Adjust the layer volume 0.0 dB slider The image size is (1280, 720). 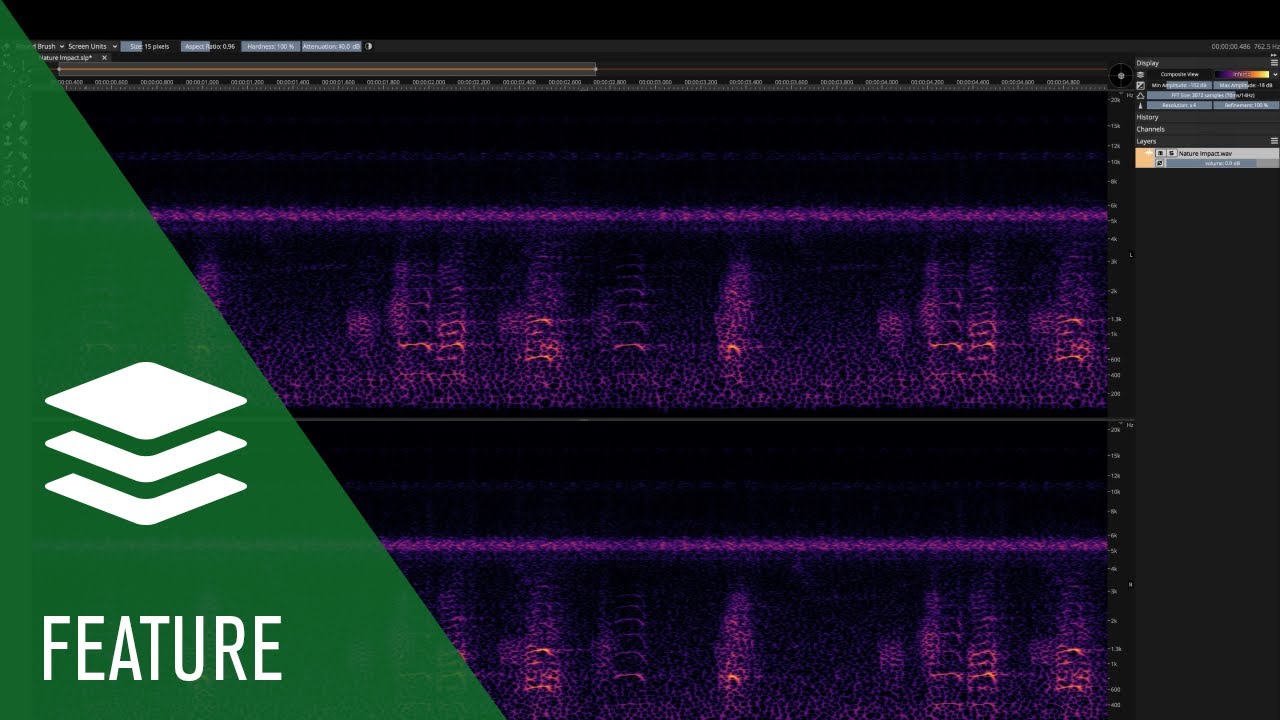(x=1222, y=163)
